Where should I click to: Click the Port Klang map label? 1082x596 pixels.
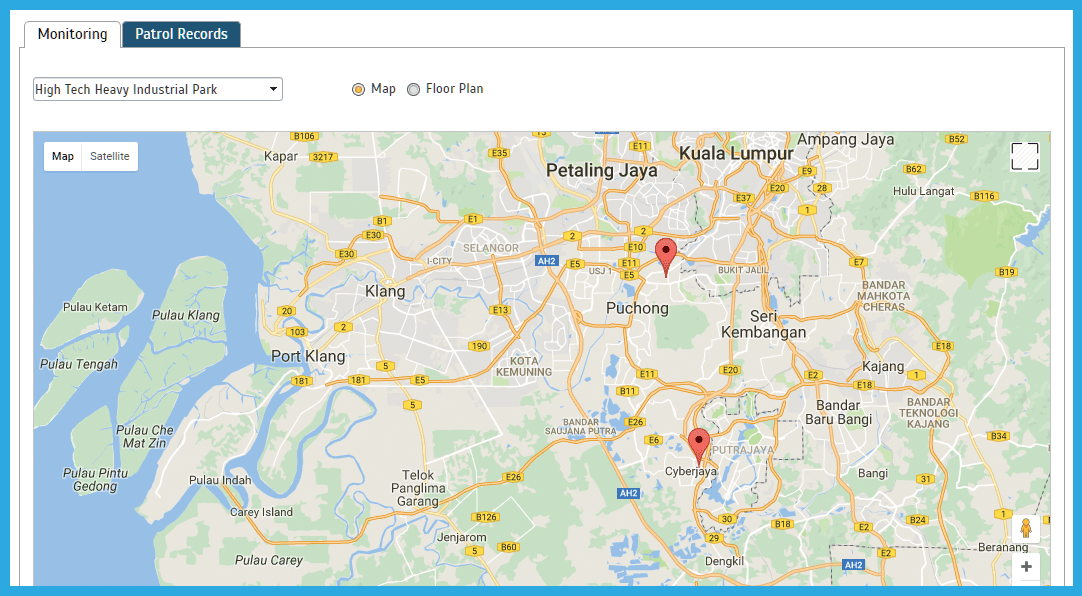[308, 356]
